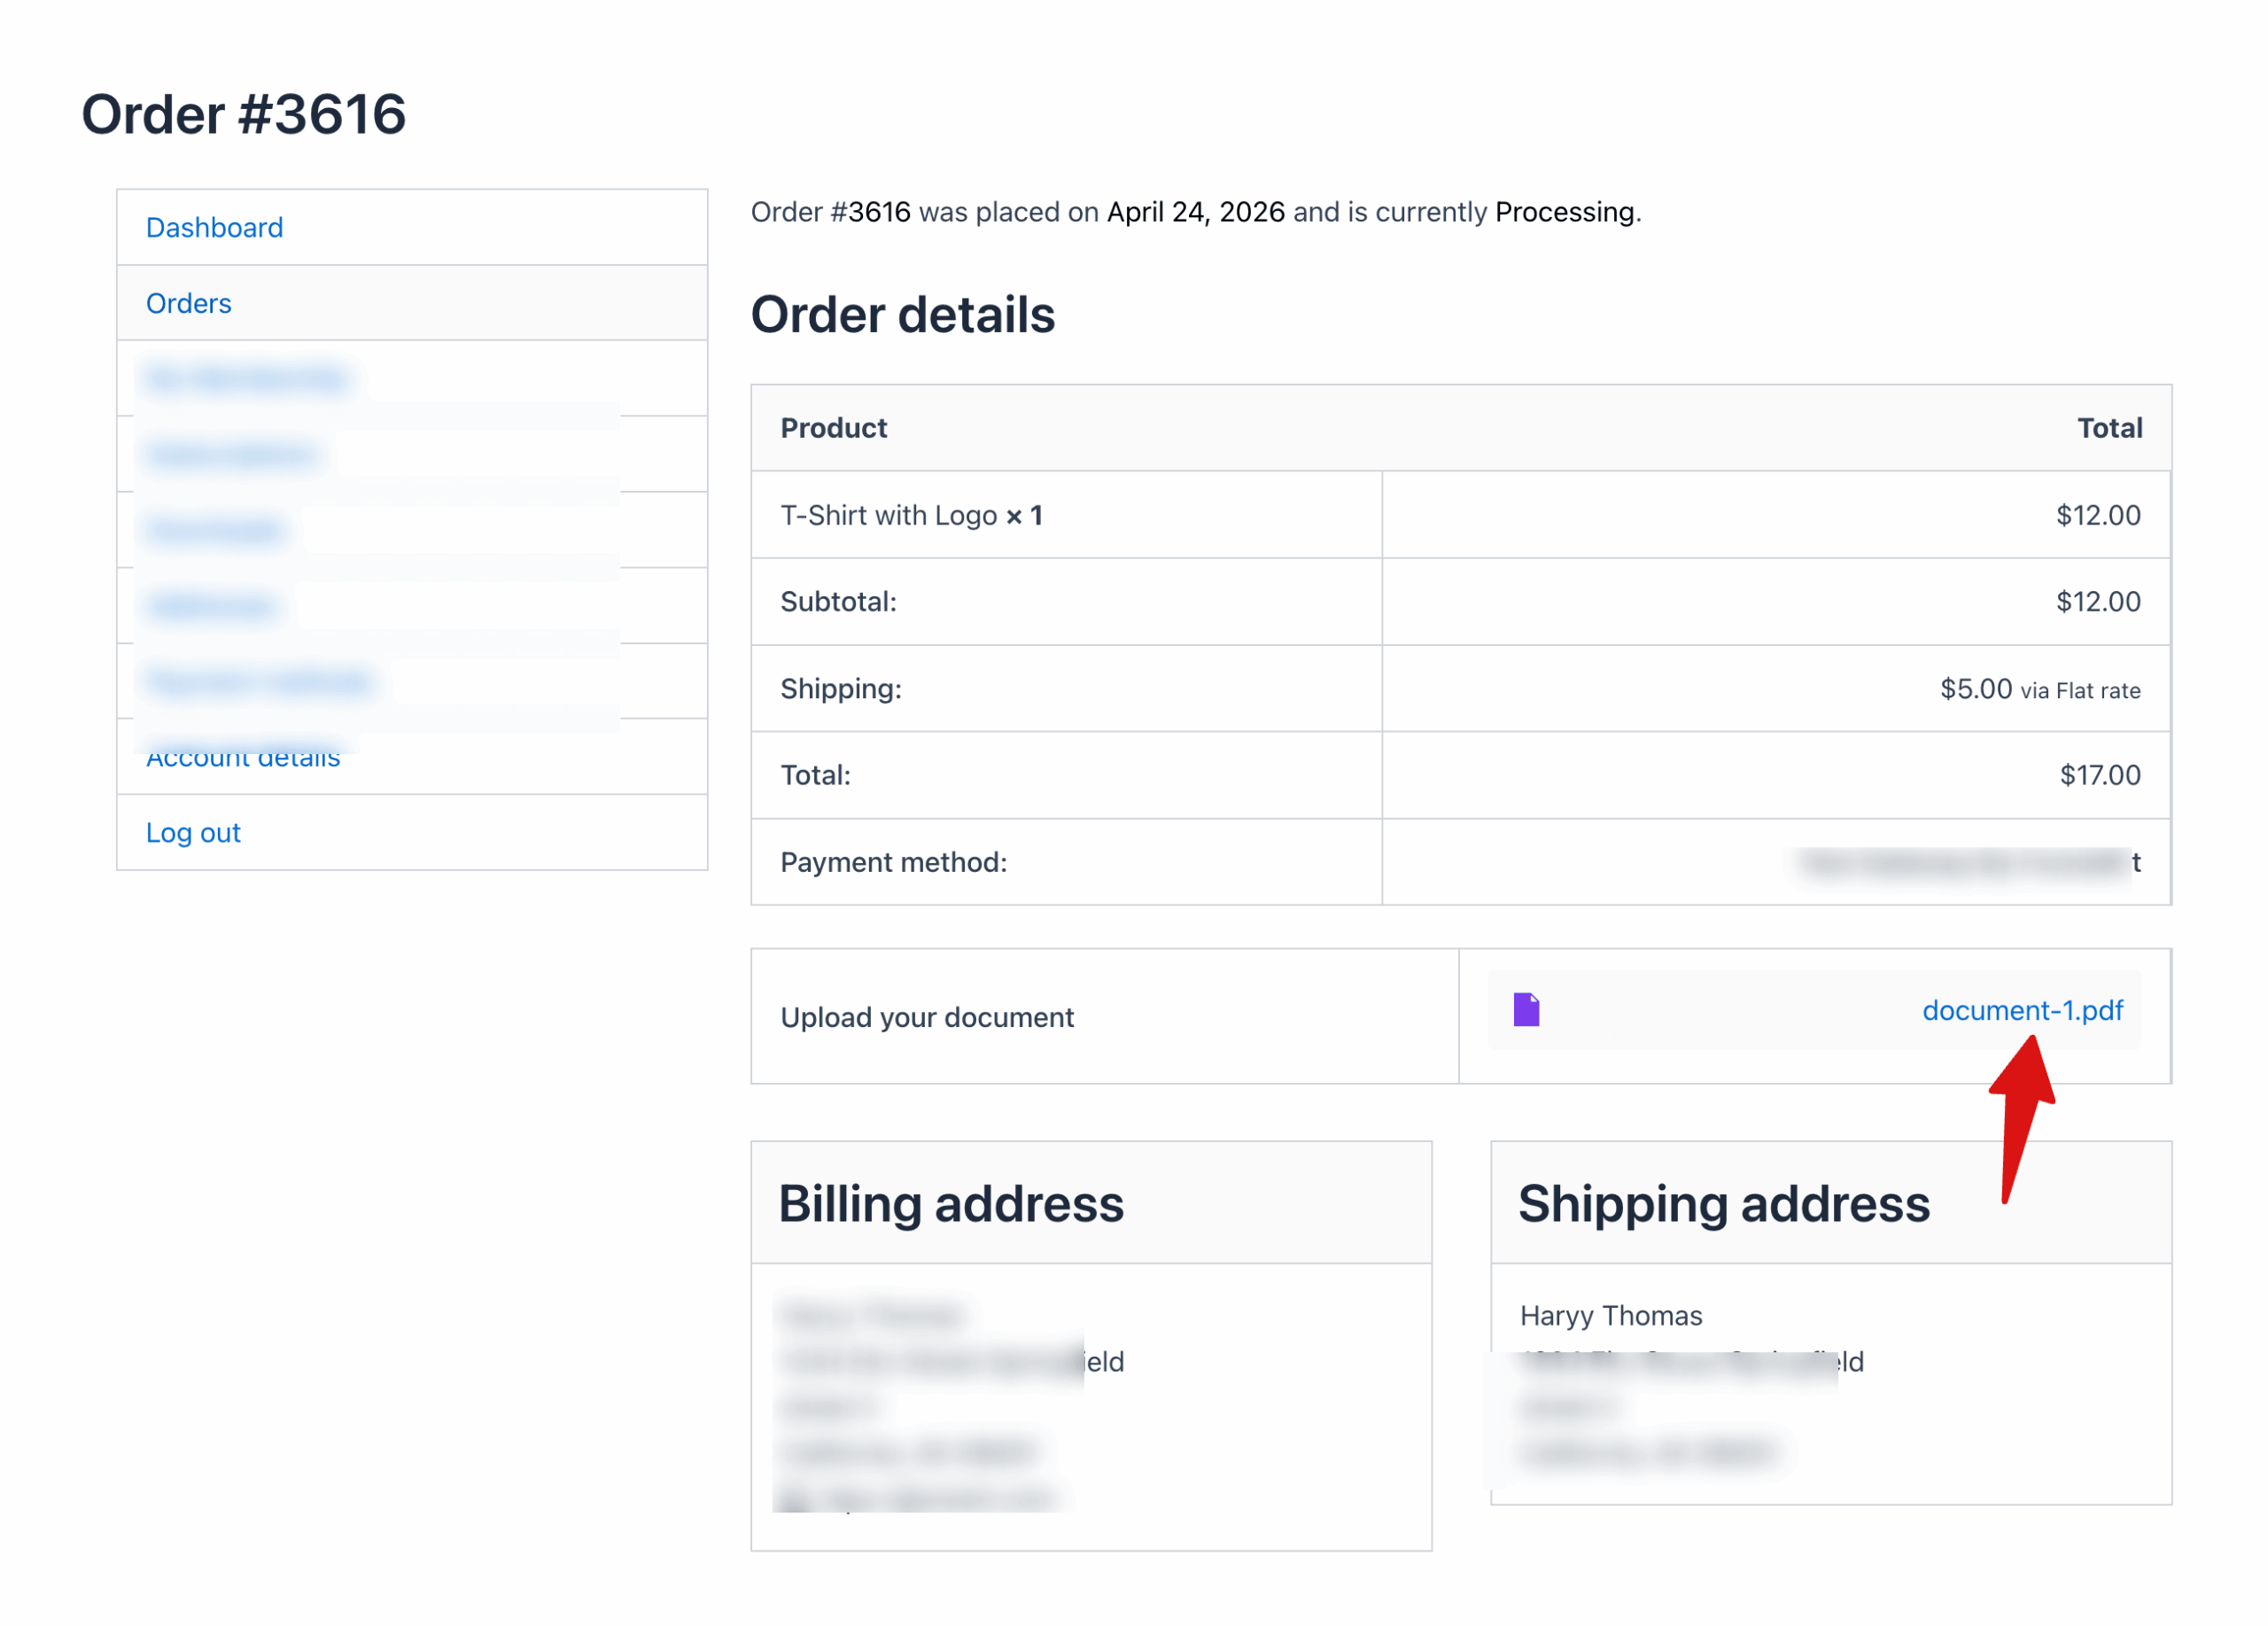This screenshot has width=2268, height=1626.
Task: Open the document-1.pdf link
Action: click(x=2021, y=1010)
